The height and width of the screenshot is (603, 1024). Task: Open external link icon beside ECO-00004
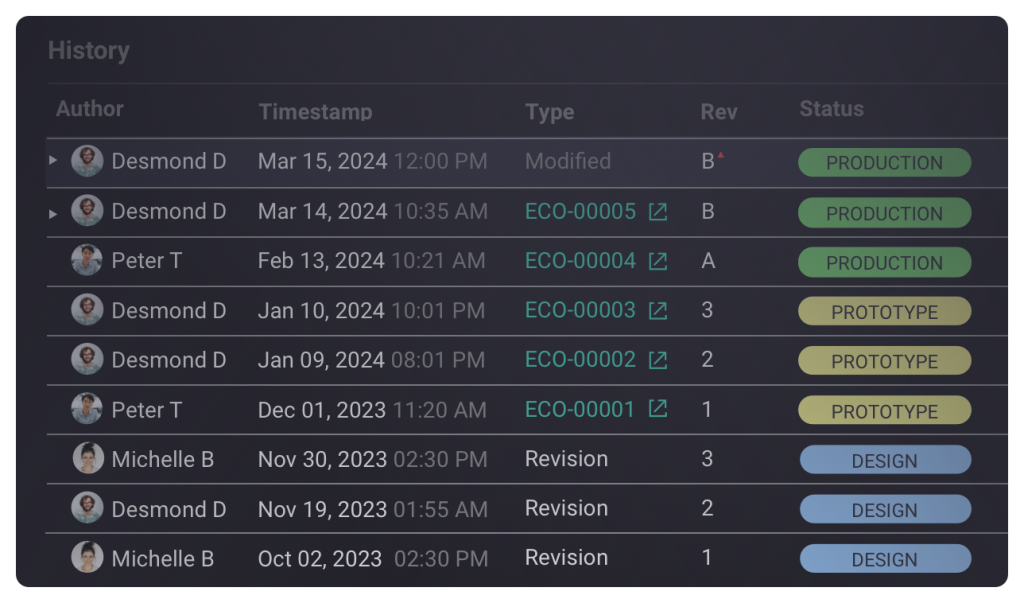point(657,261)
